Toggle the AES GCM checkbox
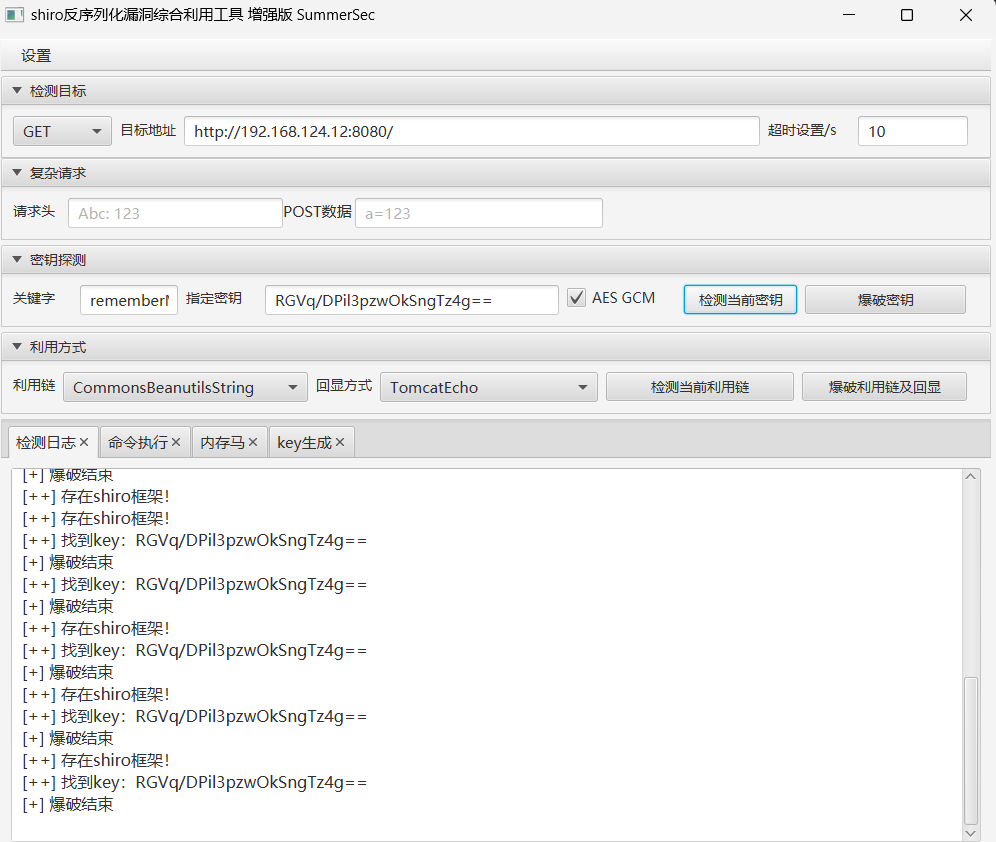The height and width of the screenshot is (842, 996). coord(576,297)
